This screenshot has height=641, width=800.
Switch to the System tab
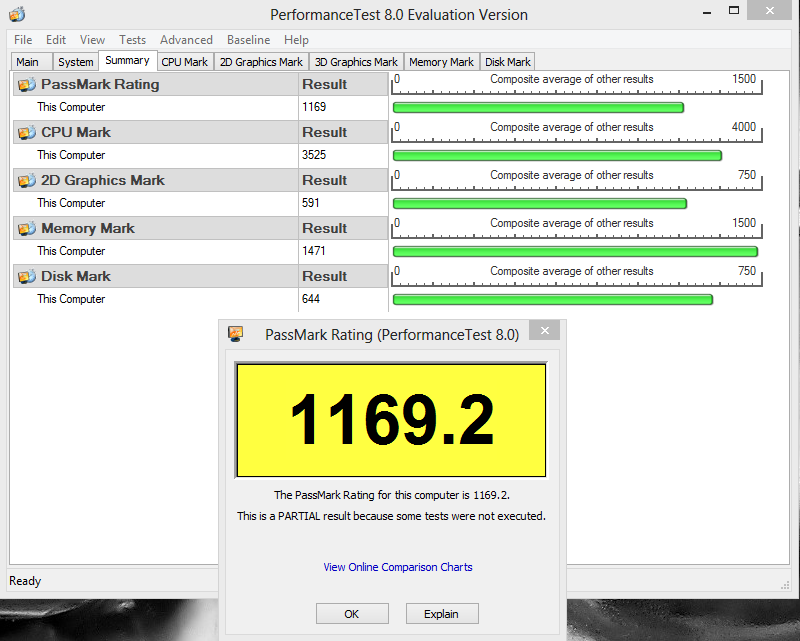click(x=76, y=62)
